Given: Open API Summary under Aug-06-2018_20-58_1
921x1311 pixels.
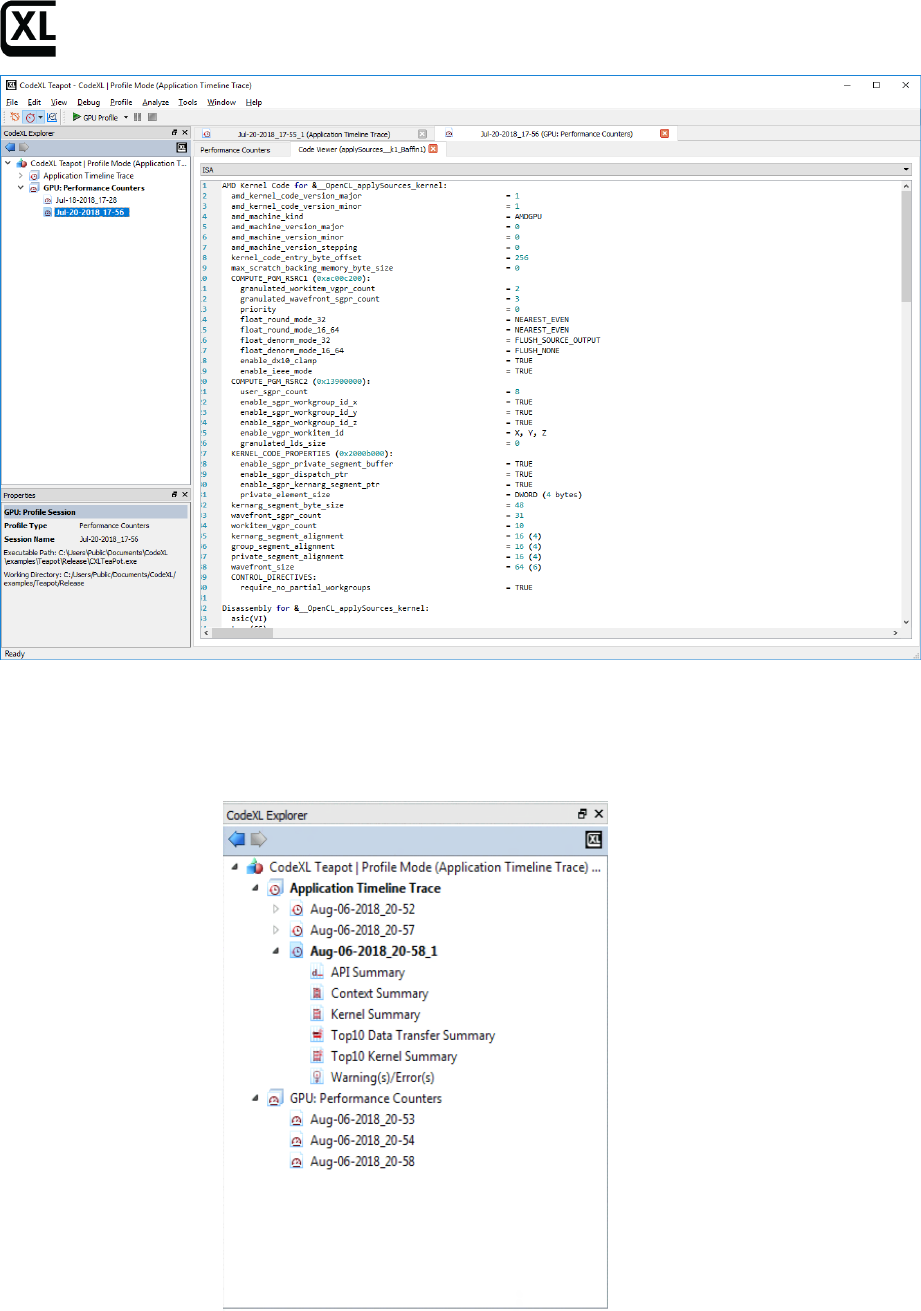Looking at the screenshot, I should click(x=367, y=972).
